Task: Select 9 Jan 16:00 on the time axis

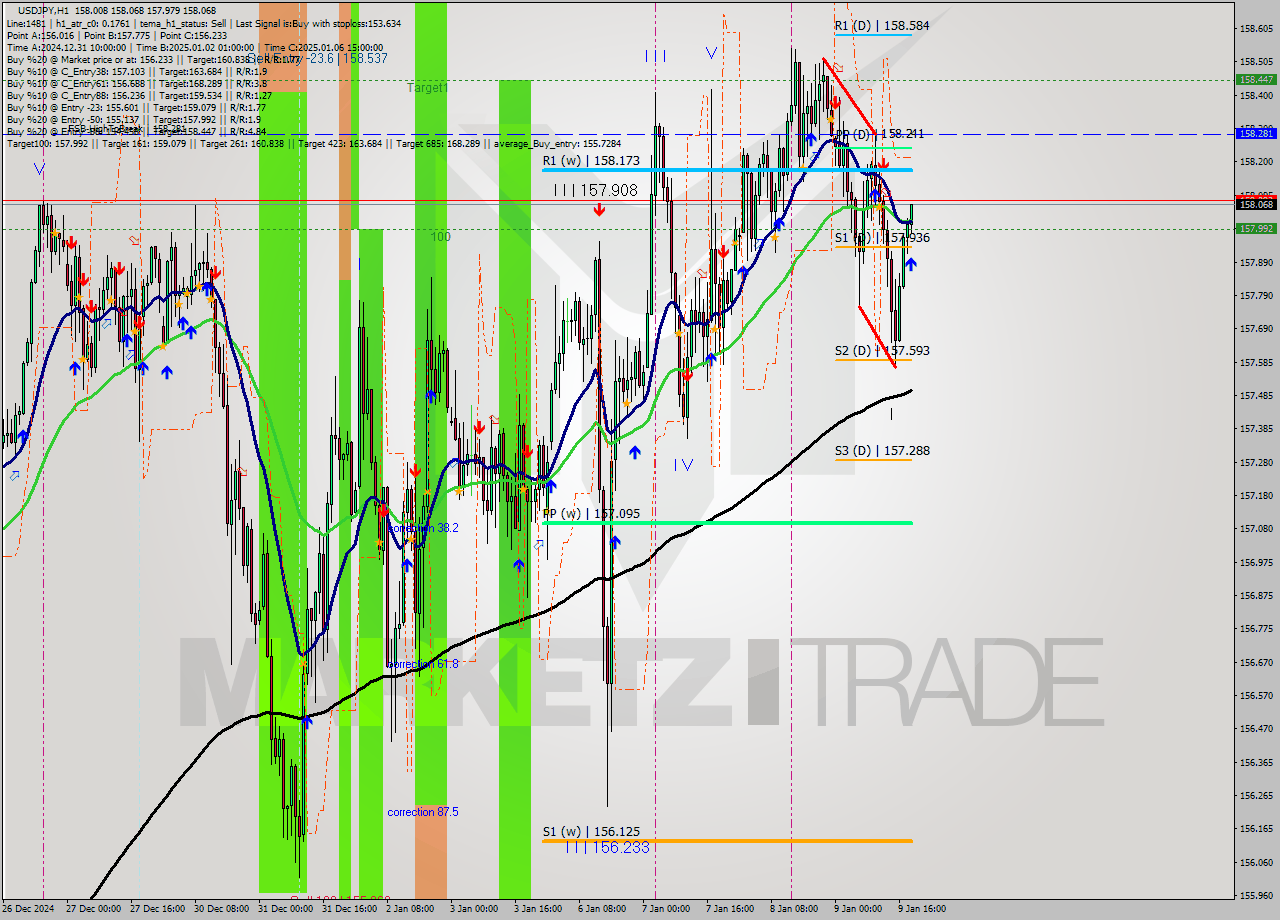Action: pyautogui.click(x=921, y=909)
